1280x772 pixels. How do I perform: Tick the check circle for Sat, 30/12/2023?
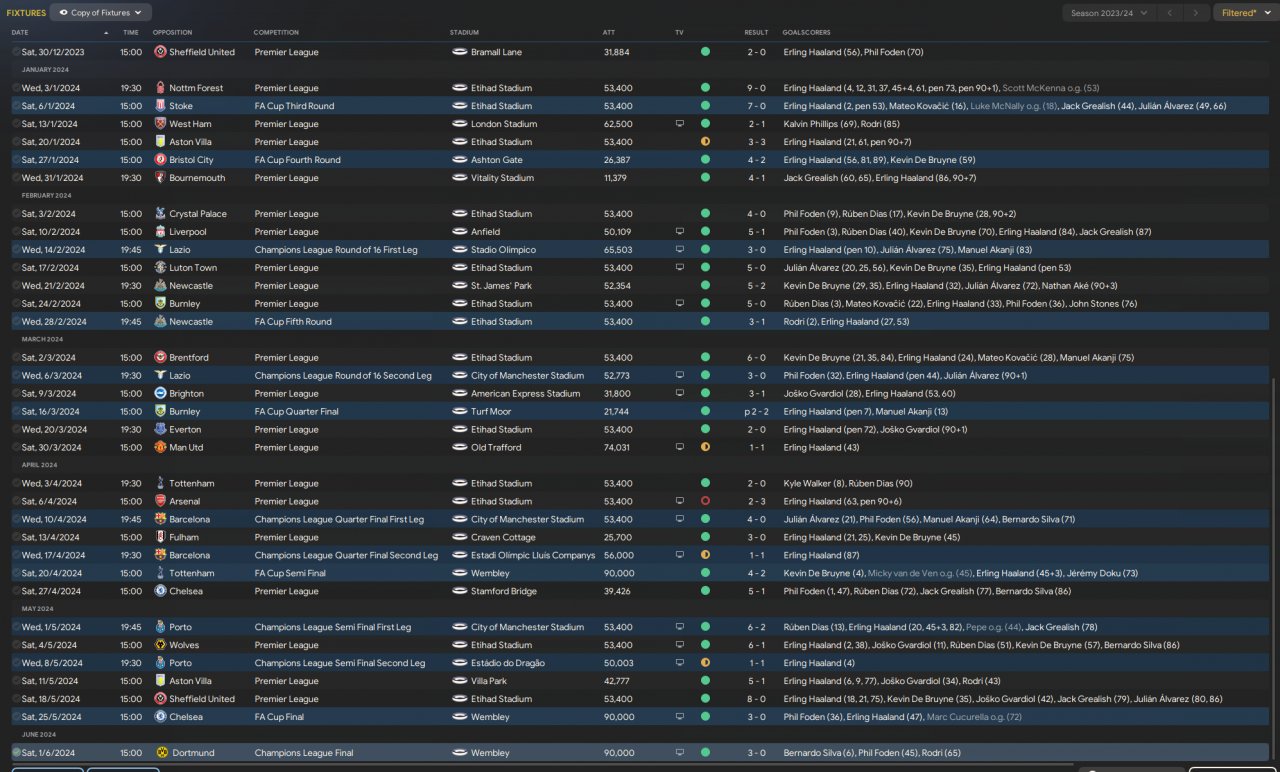16,52
